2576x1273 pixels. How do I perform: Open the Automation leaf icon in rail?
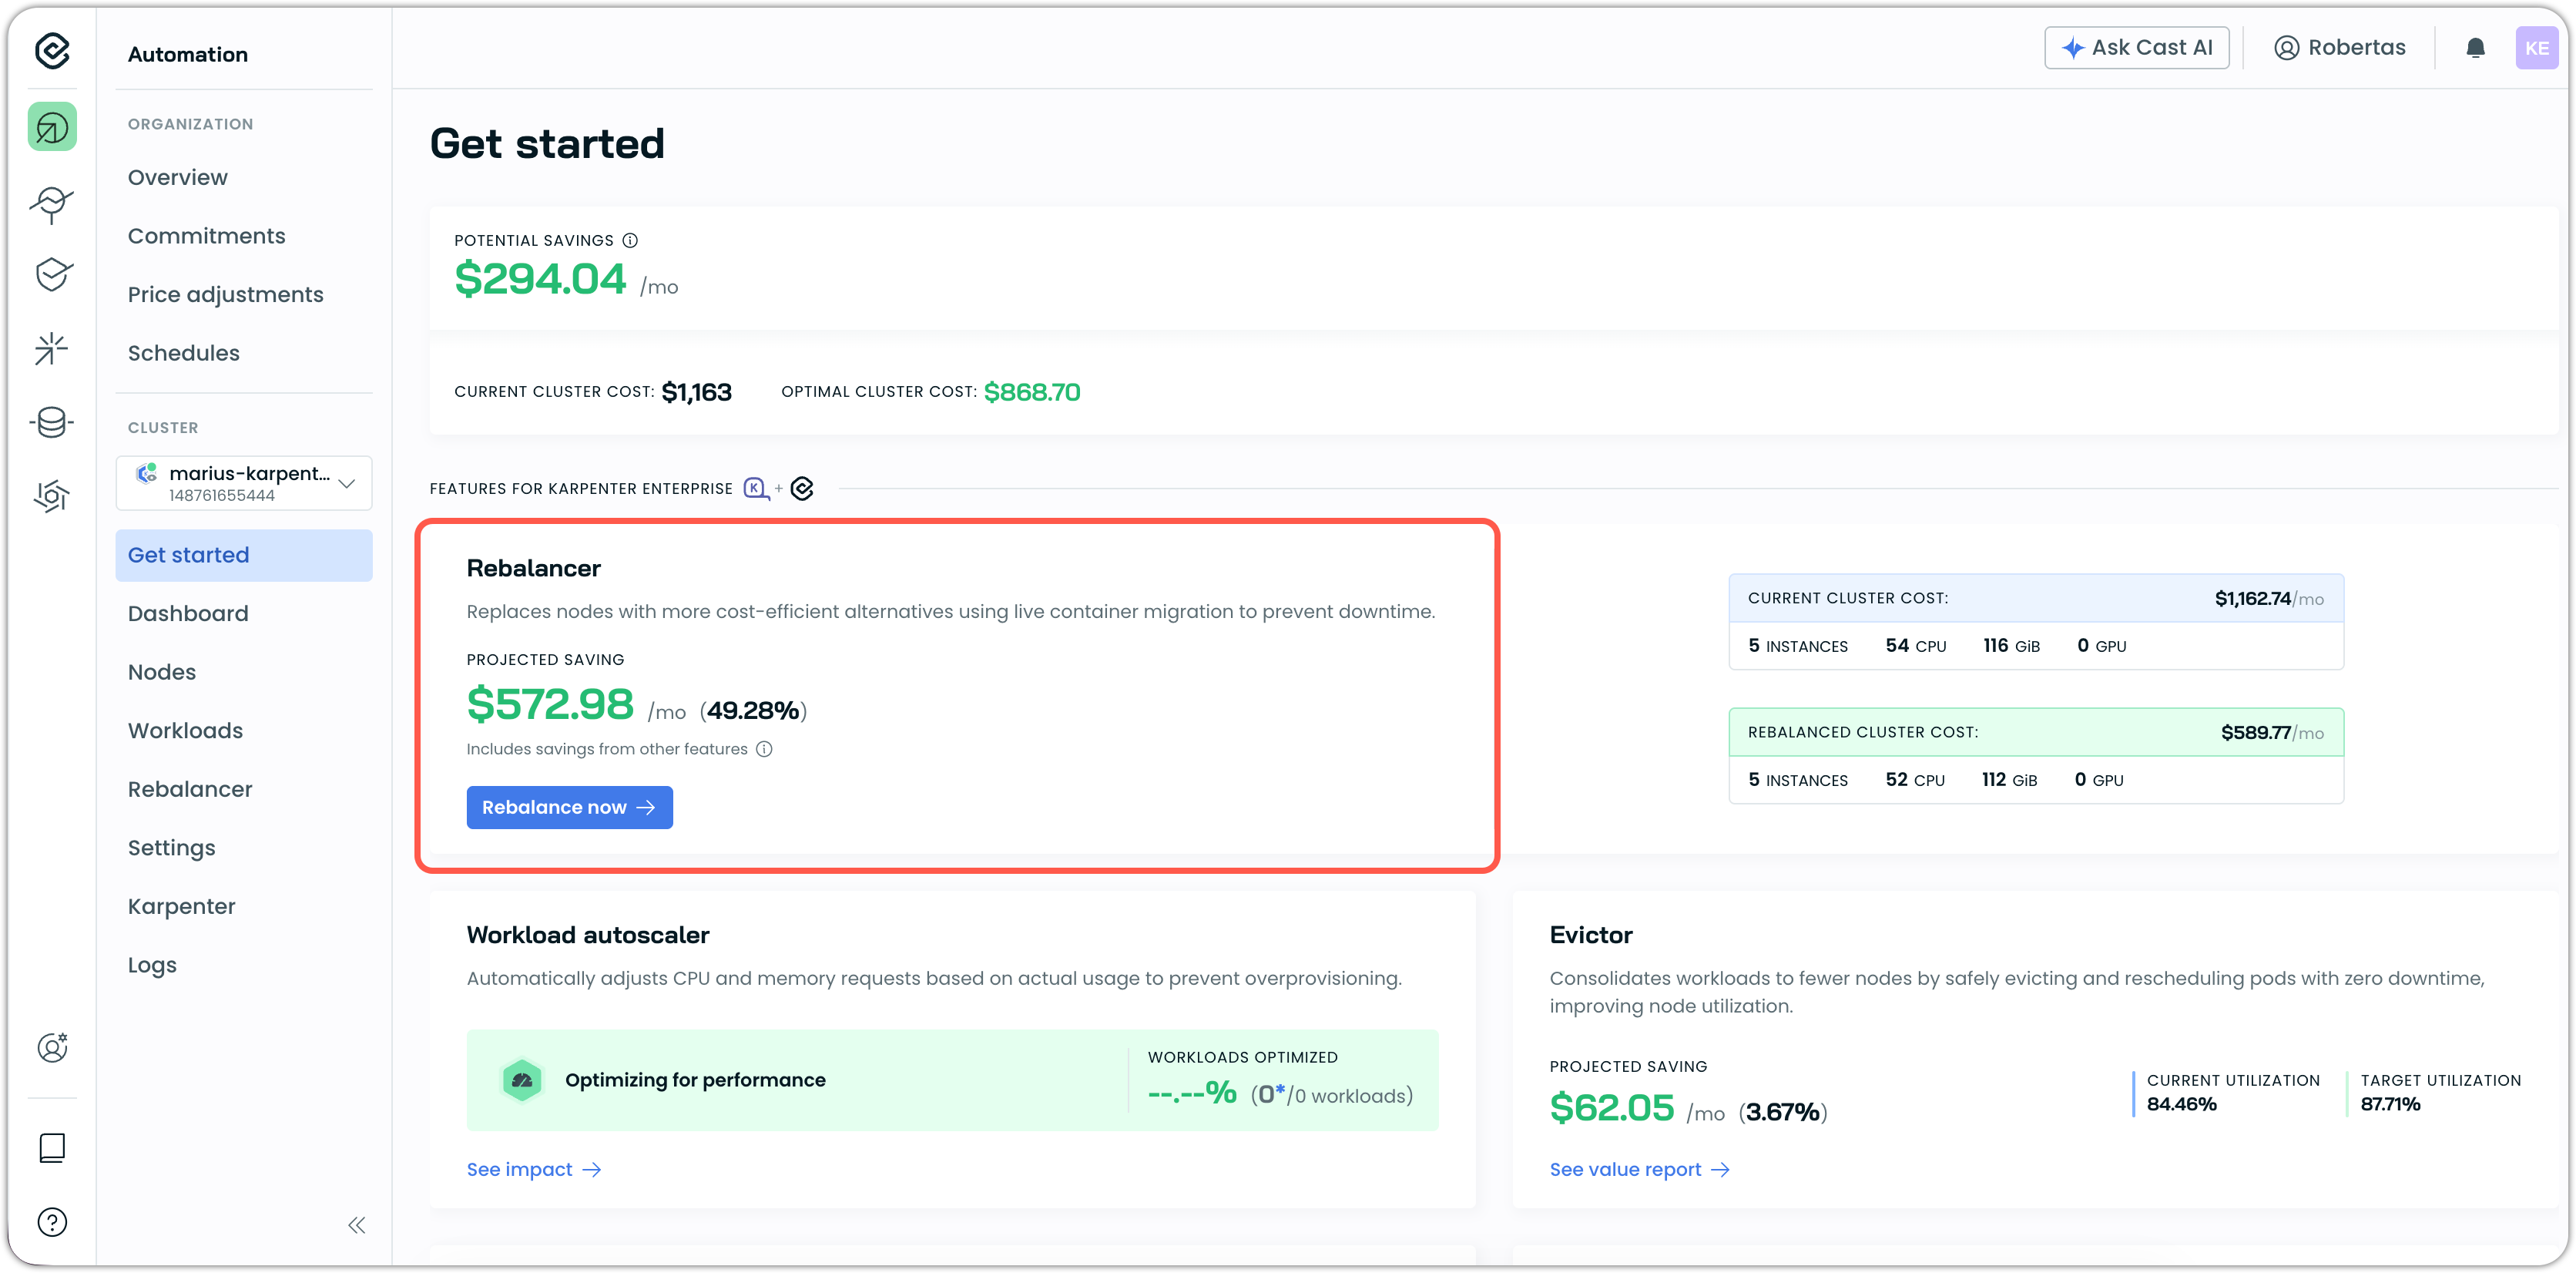[52, 127]
